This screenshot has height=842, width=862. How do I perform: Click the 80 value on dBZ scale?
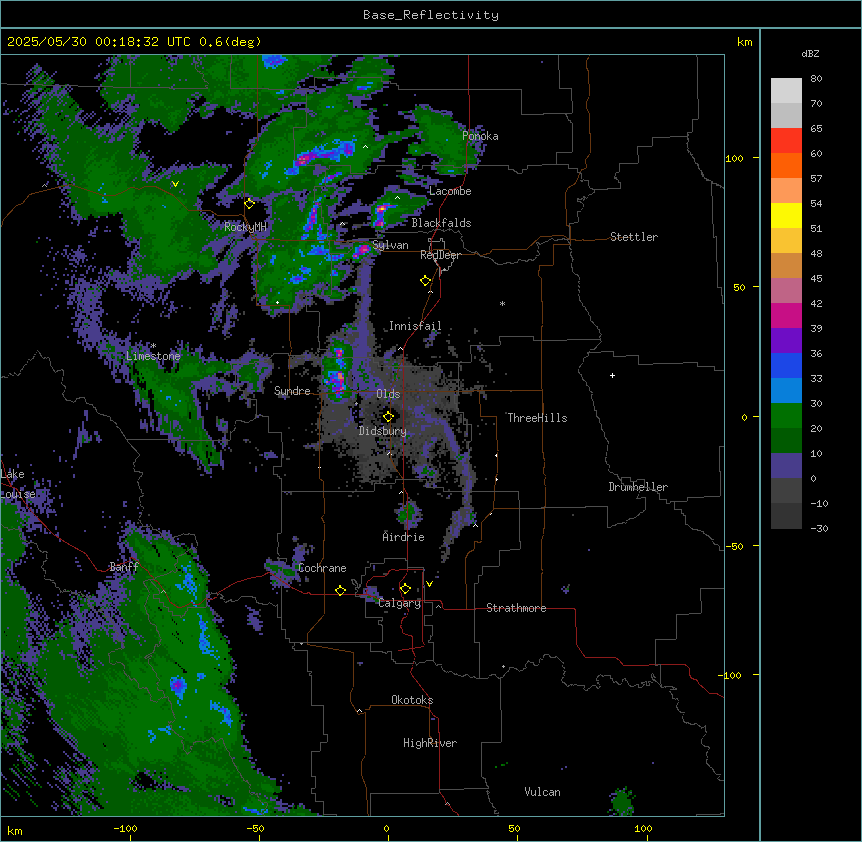tap(816, 79)
